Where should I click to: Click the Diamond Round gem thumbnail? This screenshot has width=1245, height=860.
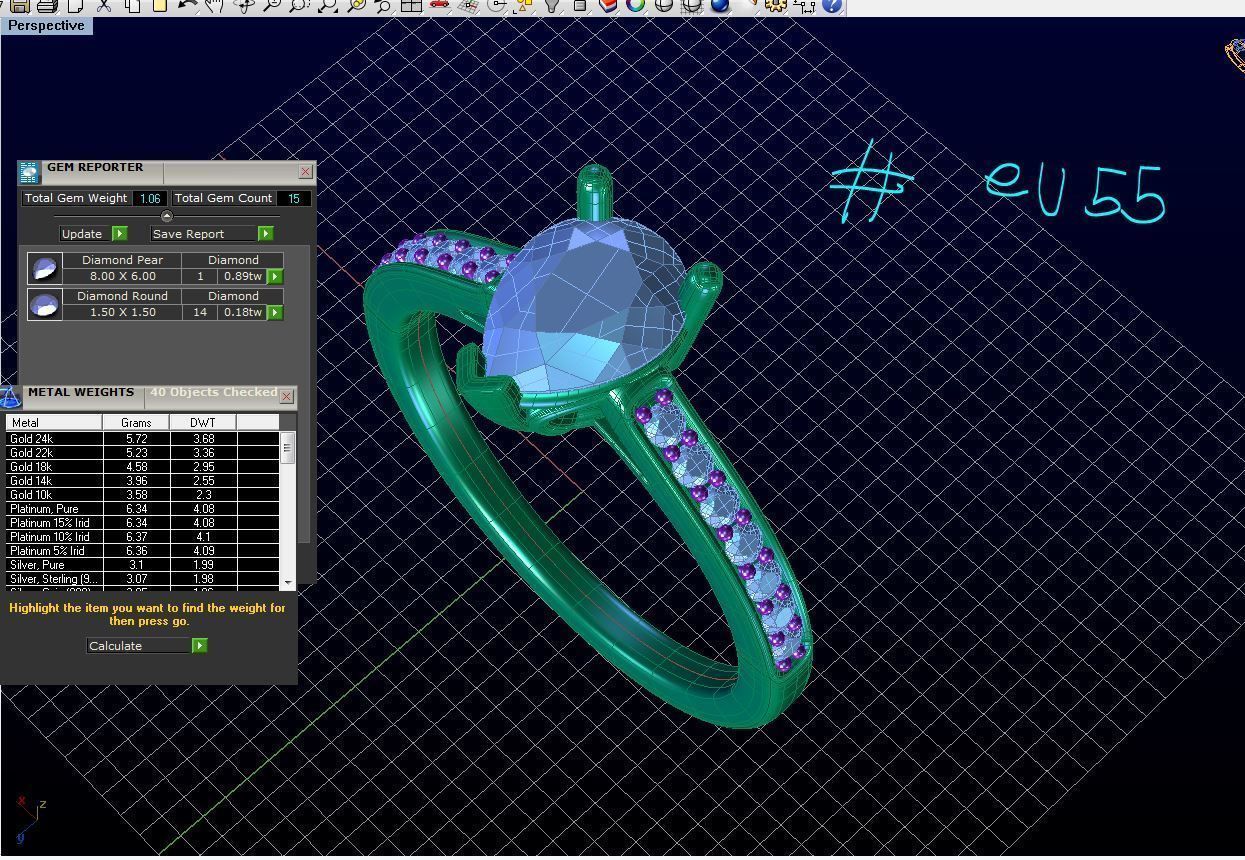44,304
